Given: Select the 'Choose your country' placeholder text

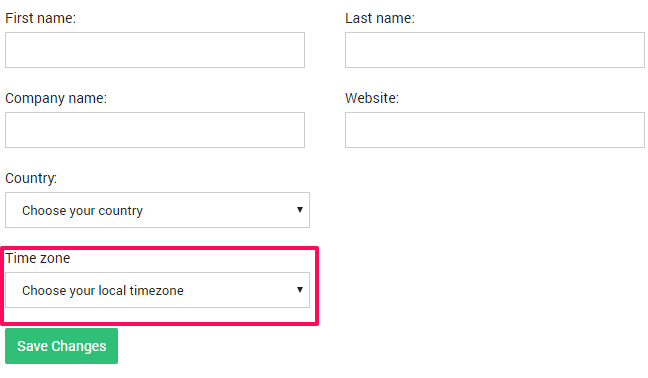Looking at the screenshot, I should [x=82, y=211].
